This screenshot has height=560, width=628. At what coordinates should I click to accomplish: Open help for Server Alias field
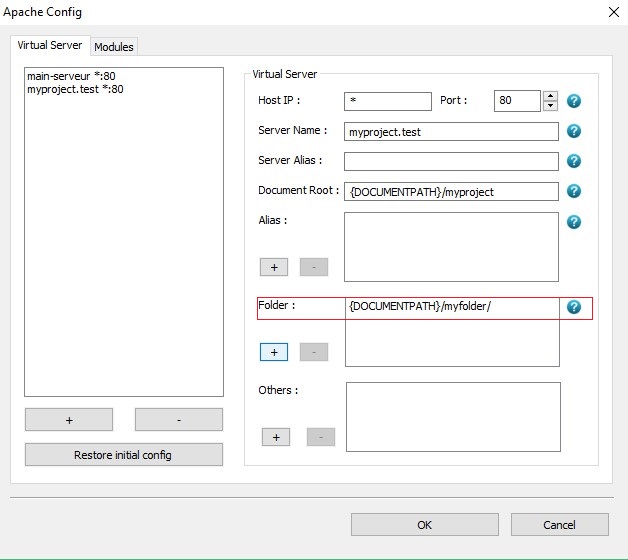pyautogui.click(x=574, y=161)
